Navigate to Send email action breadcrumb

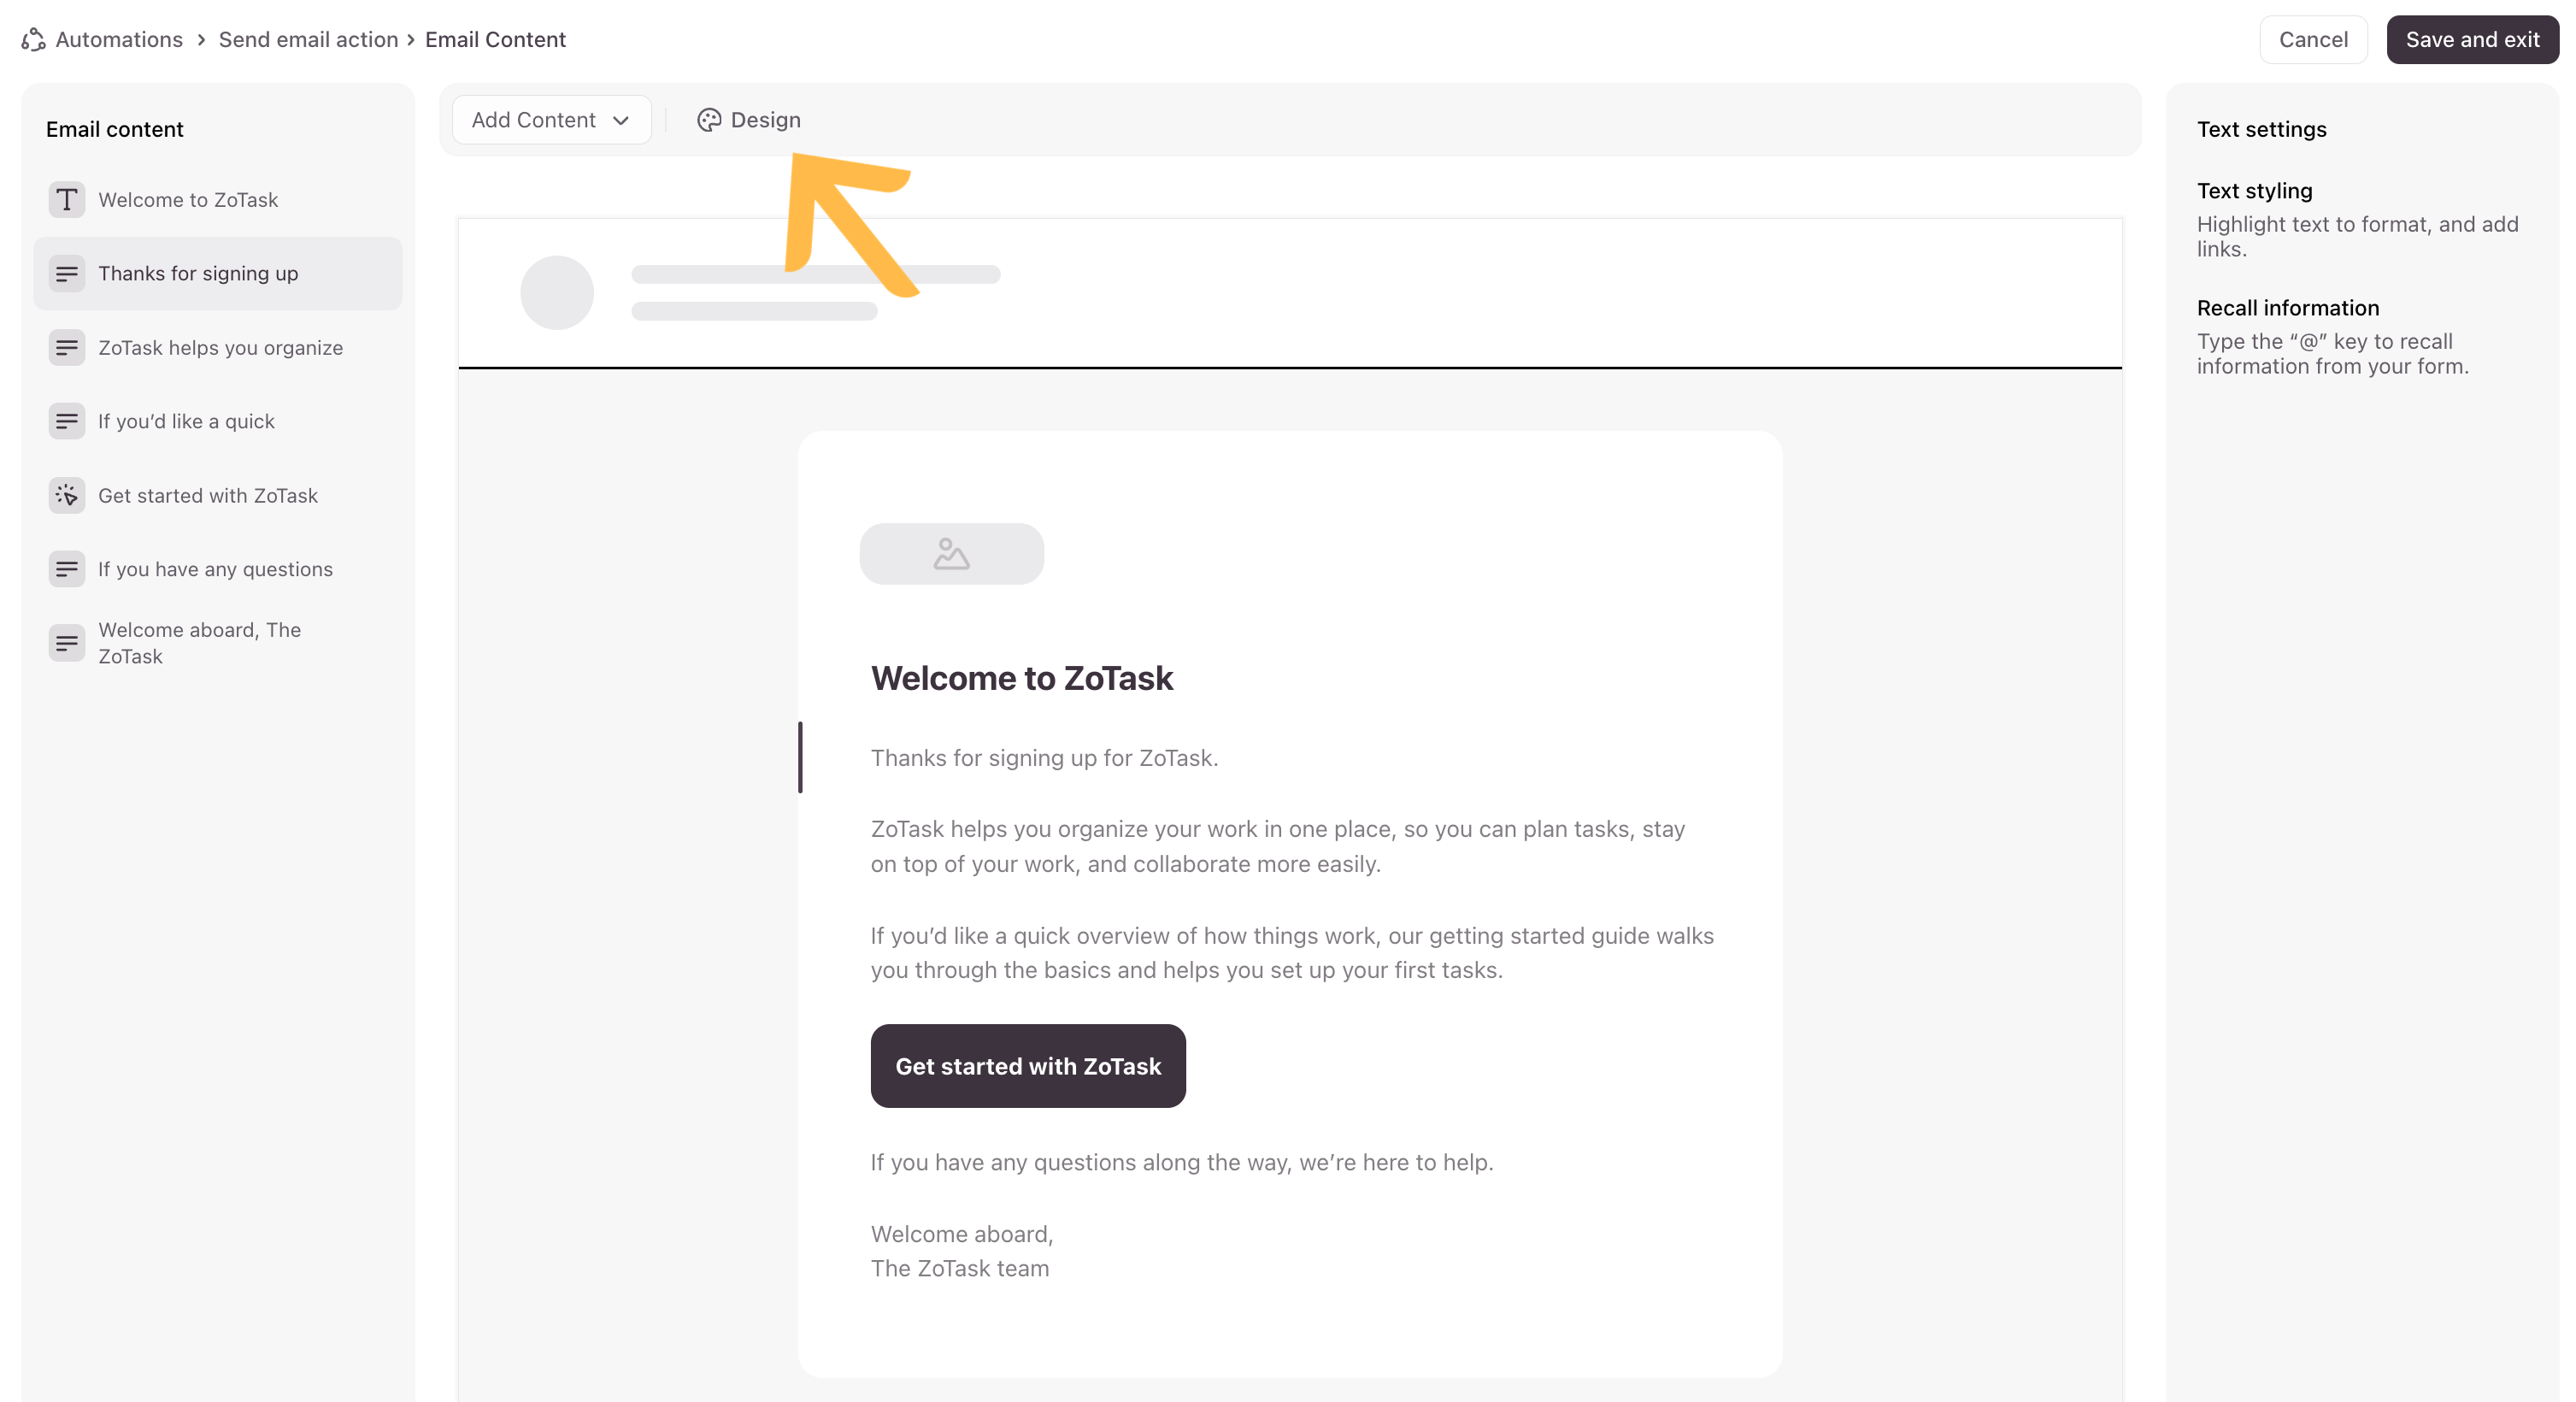pyautogui.click(x=308, y=39)
